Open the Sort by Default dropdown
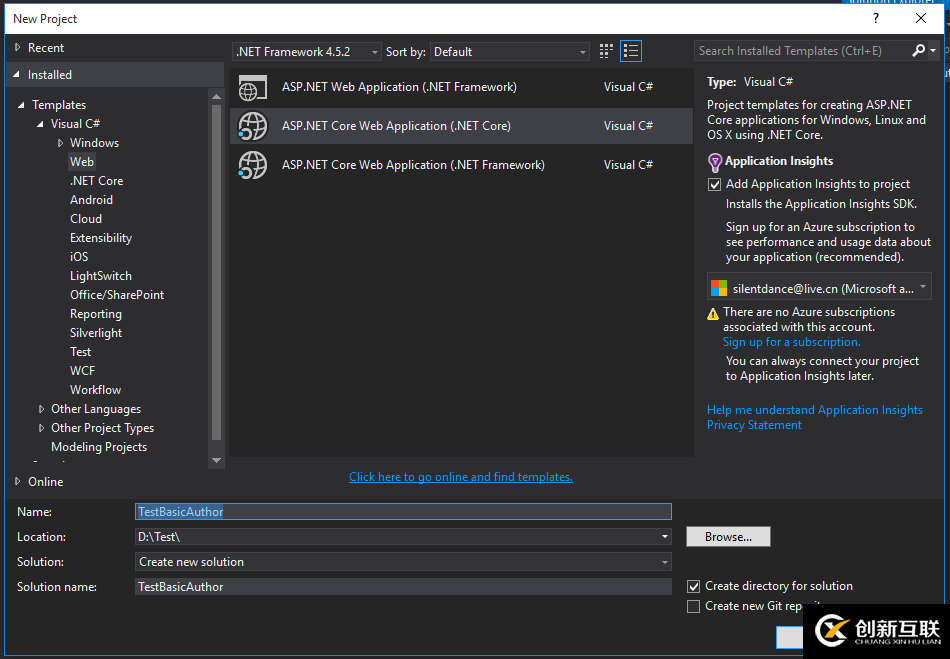This screenshot has width=950, height=659. click(x=510, y=52)
